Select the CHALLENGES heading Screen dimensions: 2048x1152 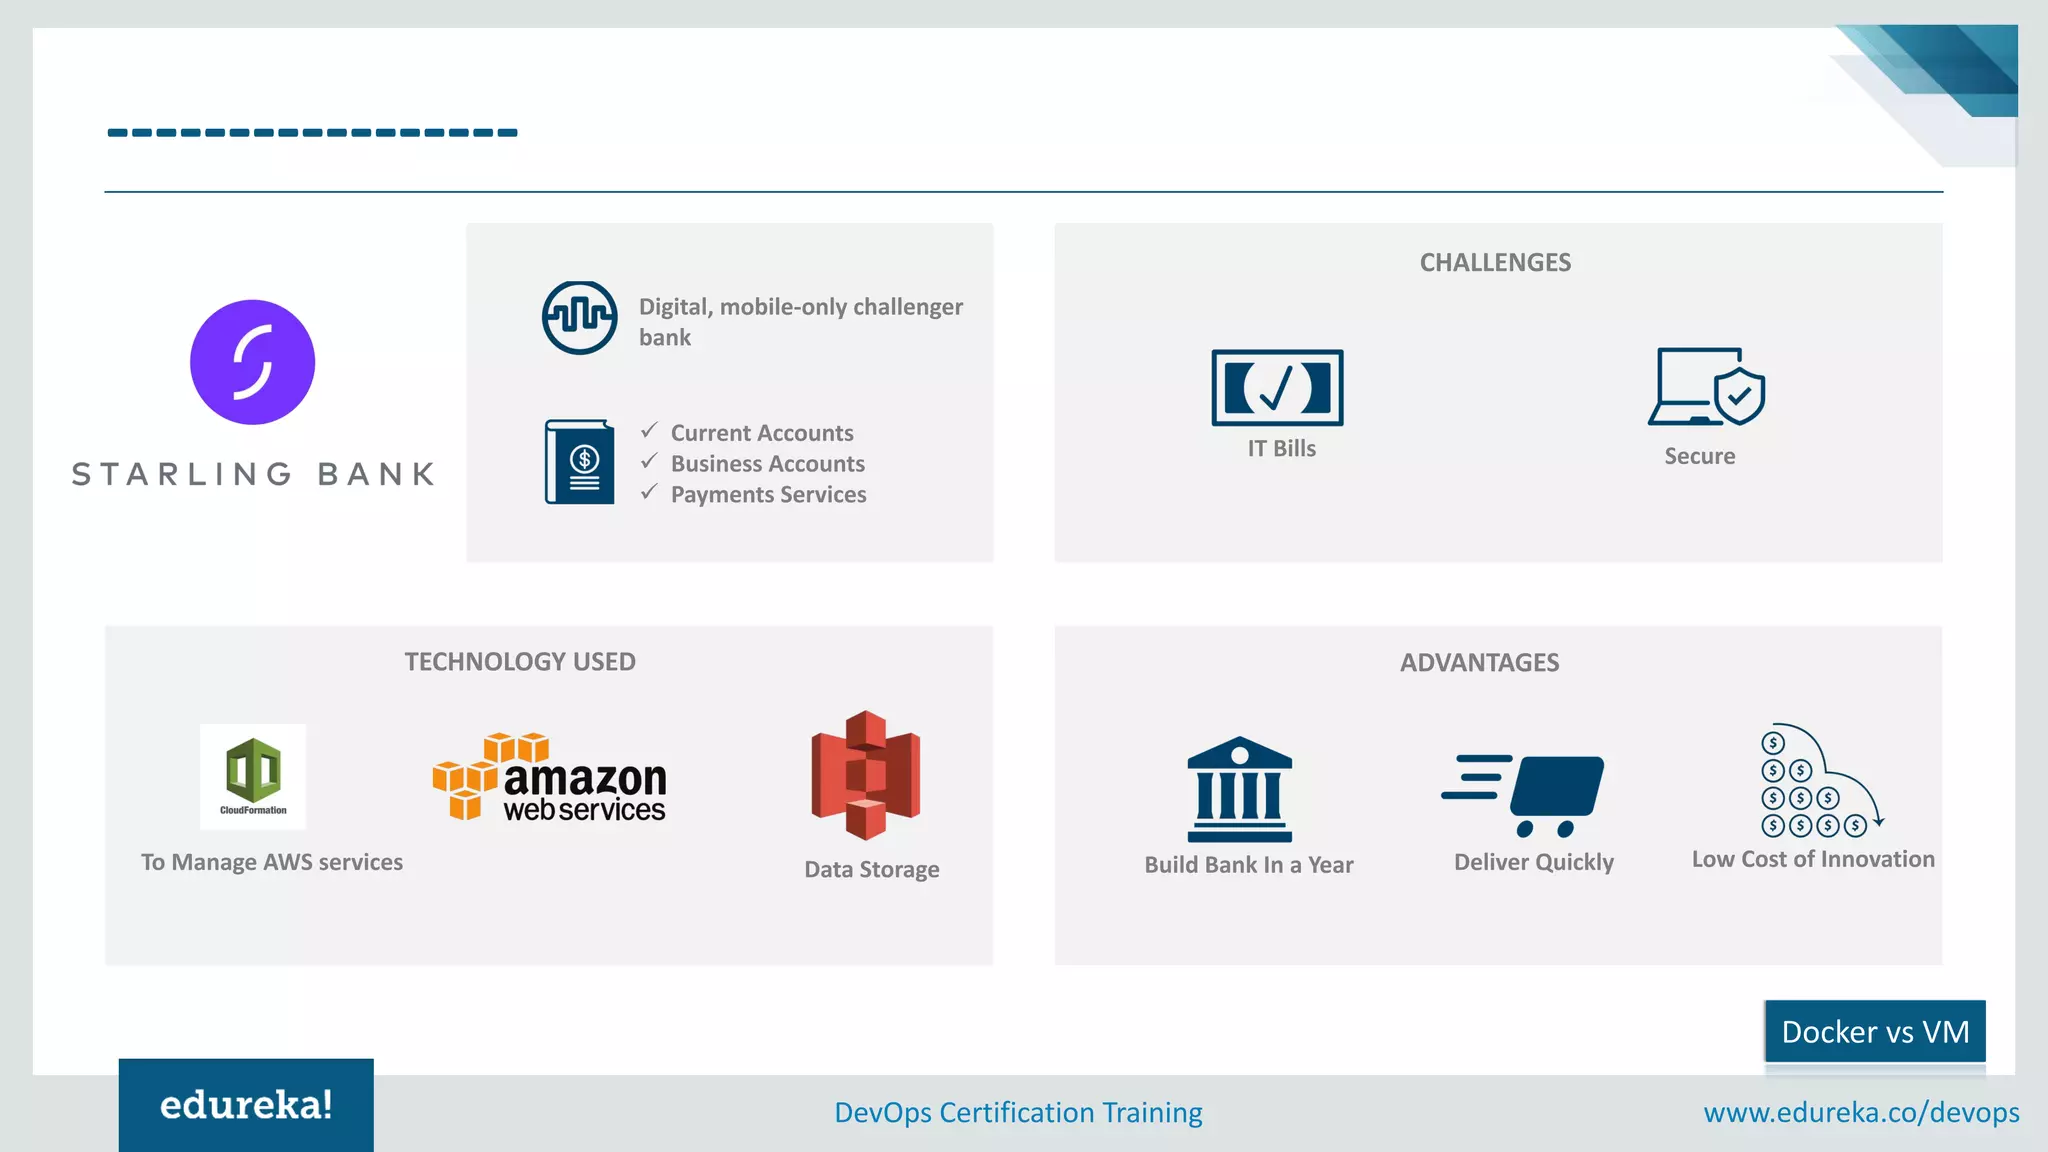coord(1495,262)
